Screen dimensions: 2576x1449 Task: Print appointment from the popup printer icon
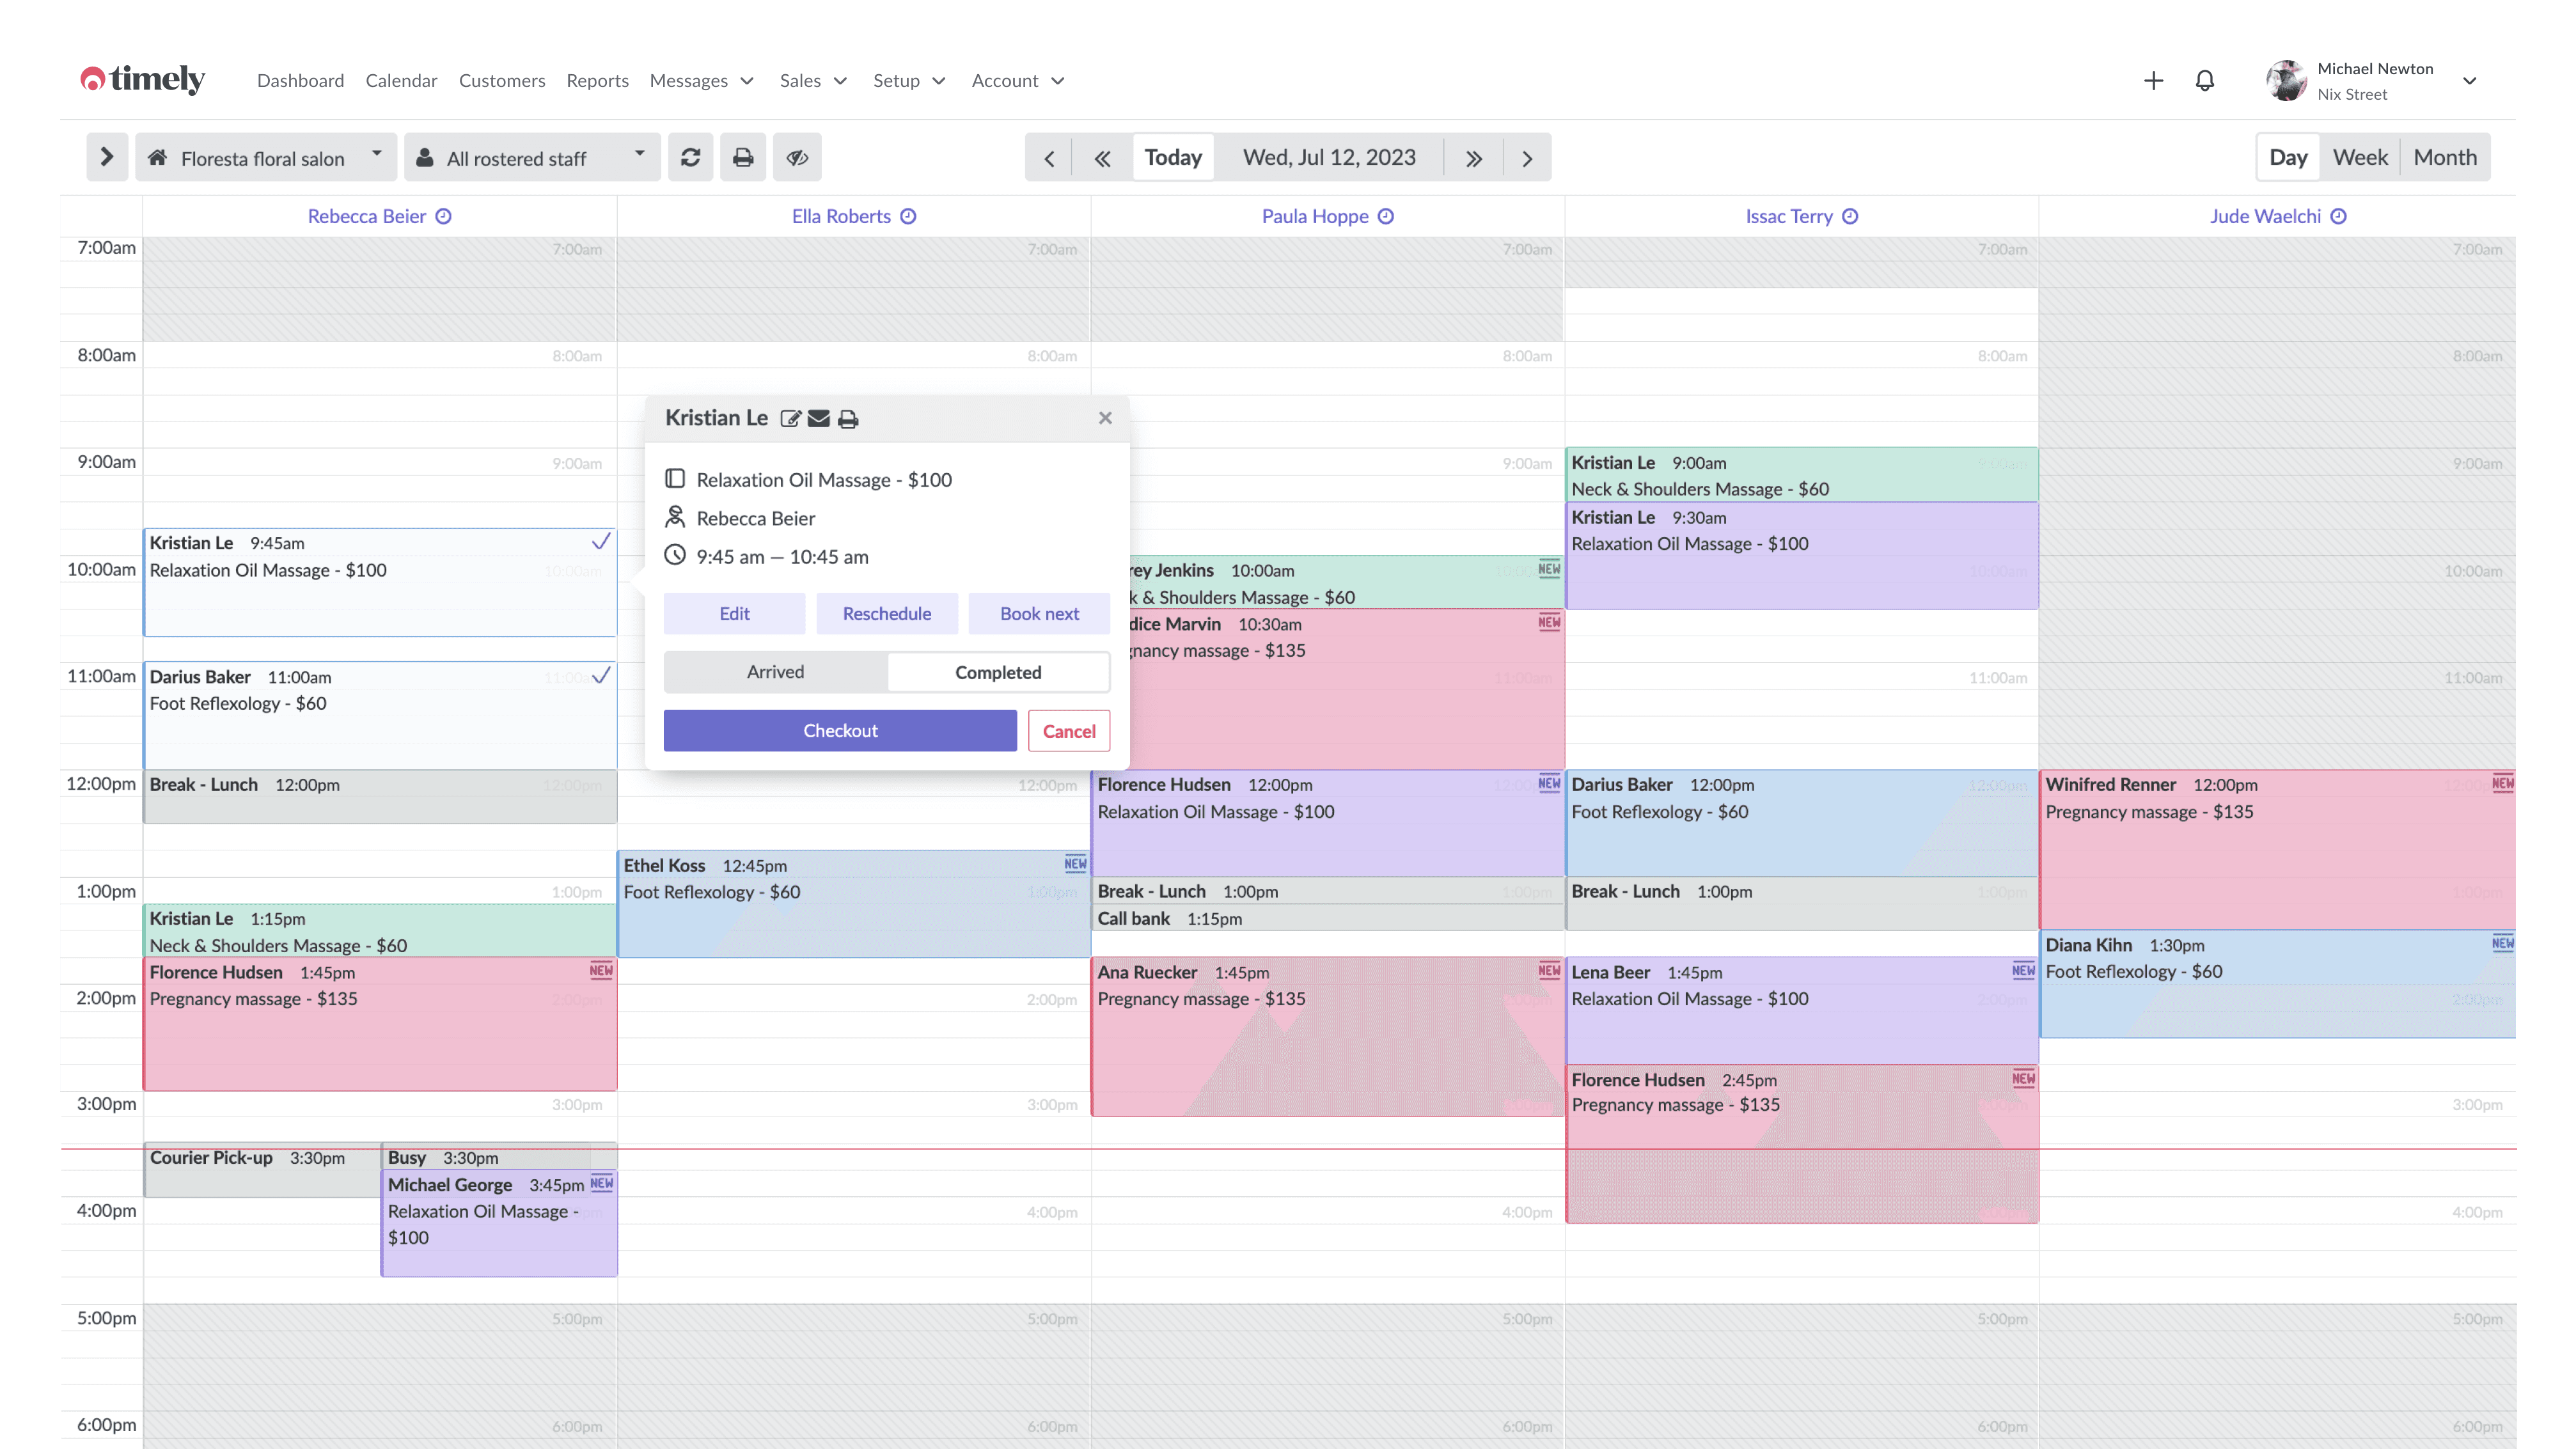[848, 419]
